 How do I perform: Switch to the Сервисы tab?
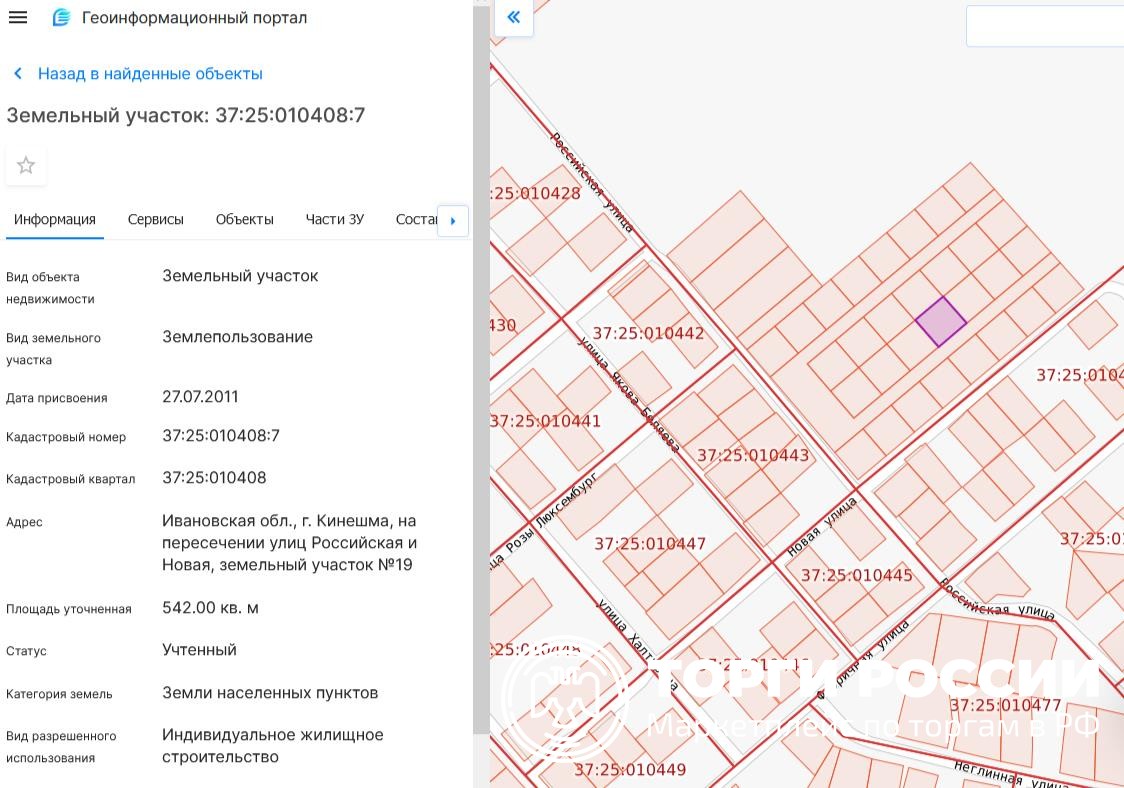pos(155,220)
